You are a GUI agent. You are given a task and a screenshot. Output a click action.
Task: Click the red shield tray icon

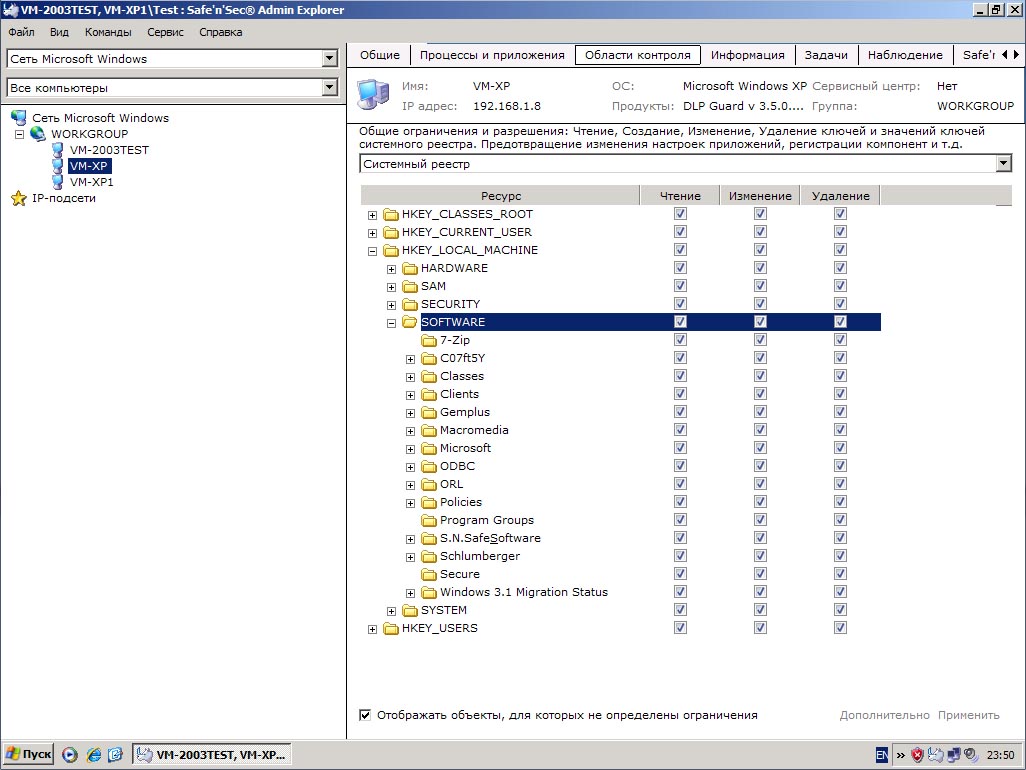tap(917, 755)
